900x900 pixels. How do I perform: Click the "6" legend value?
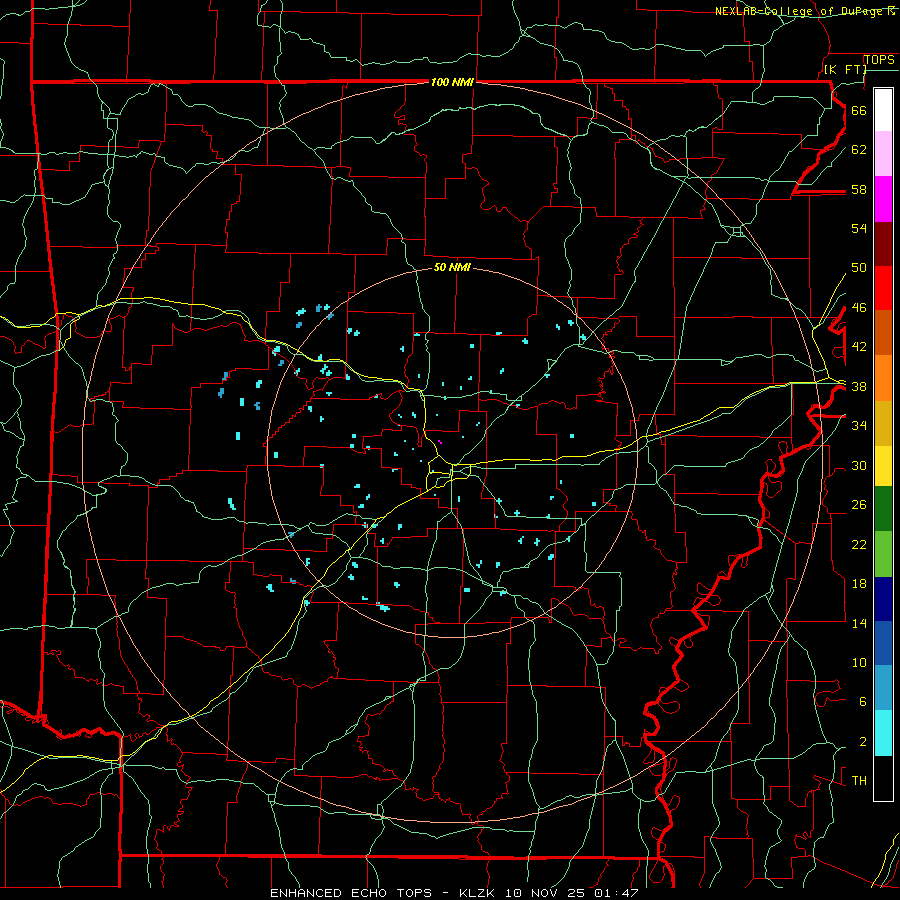click(x=862, y=702)
